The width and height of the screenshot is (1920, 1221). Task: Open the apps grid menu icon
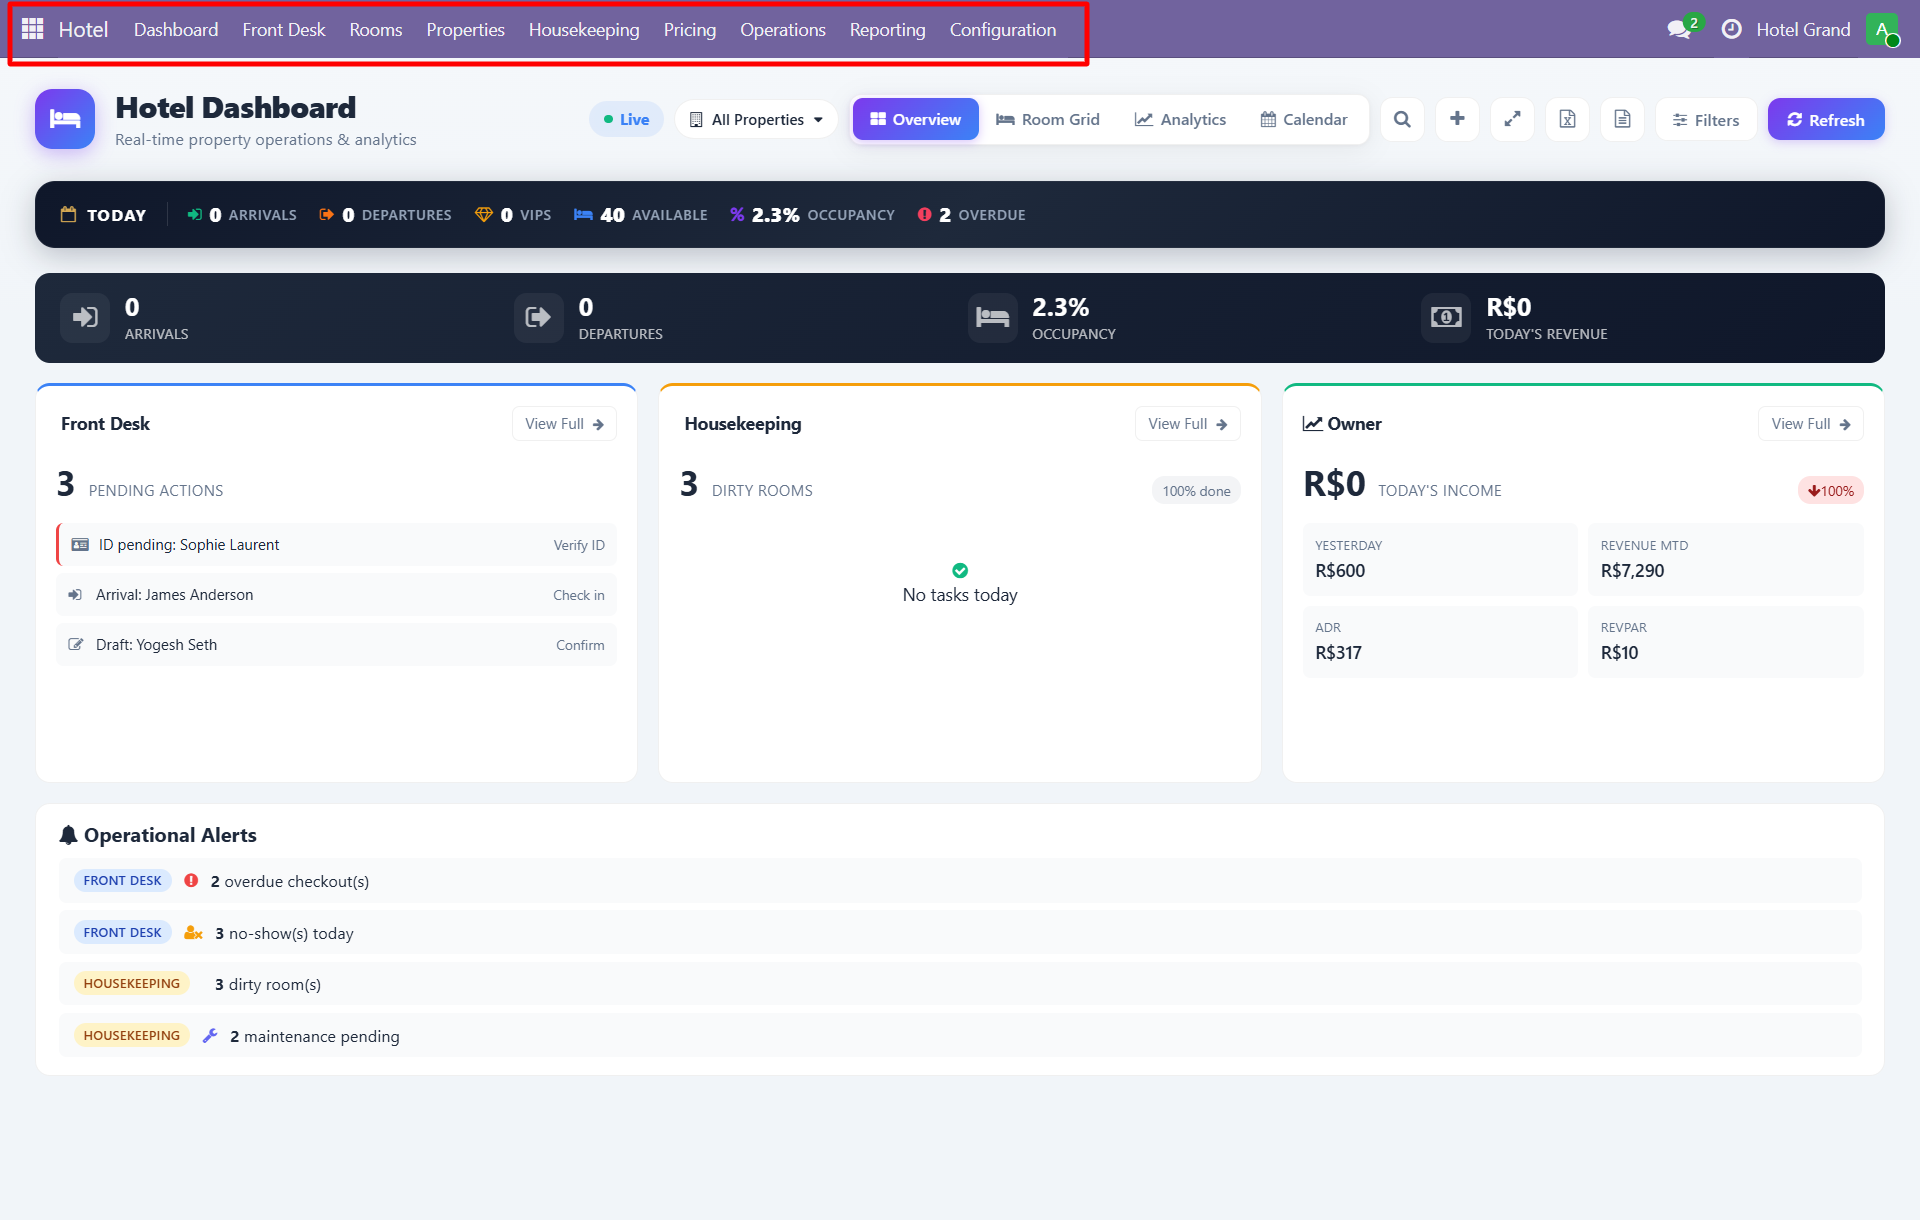point(32,29)
